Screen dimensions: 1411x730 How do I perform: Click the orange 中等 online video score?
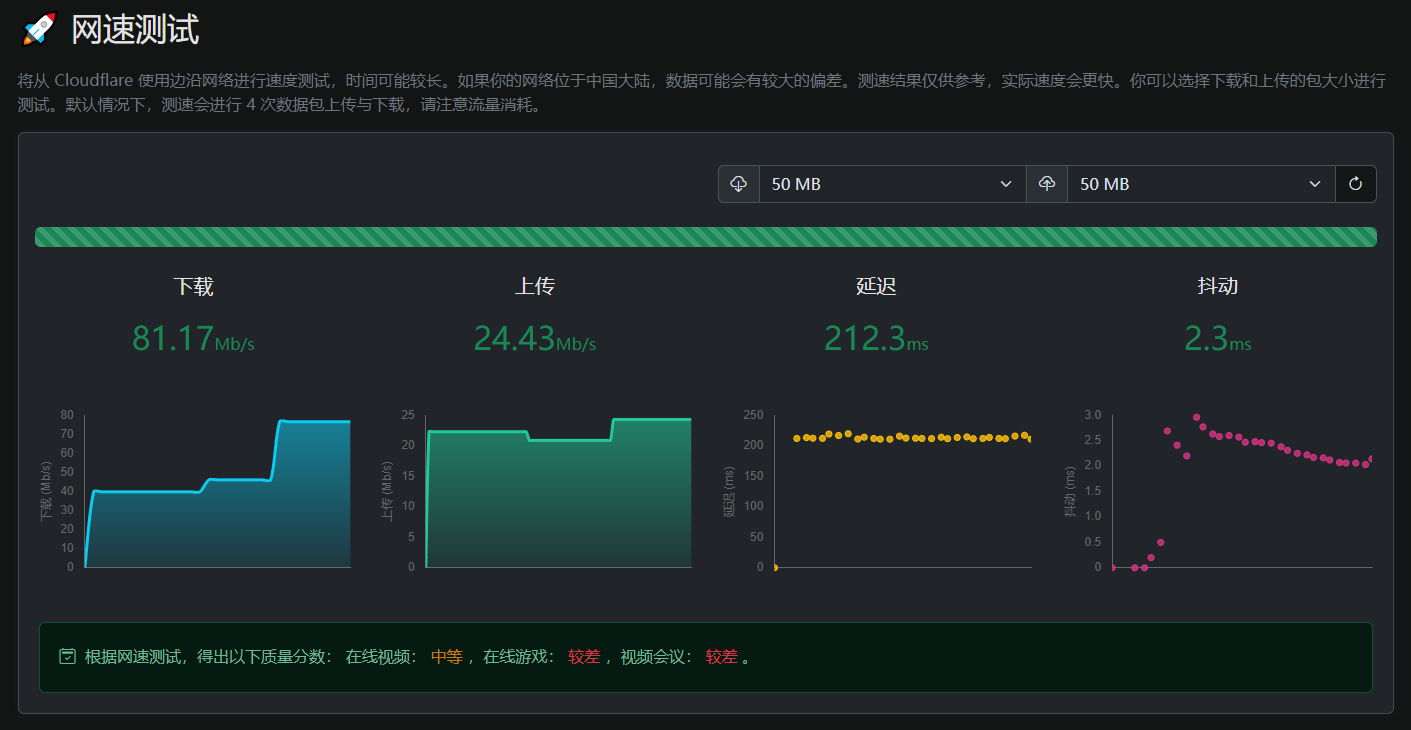(x=447, y=657)
